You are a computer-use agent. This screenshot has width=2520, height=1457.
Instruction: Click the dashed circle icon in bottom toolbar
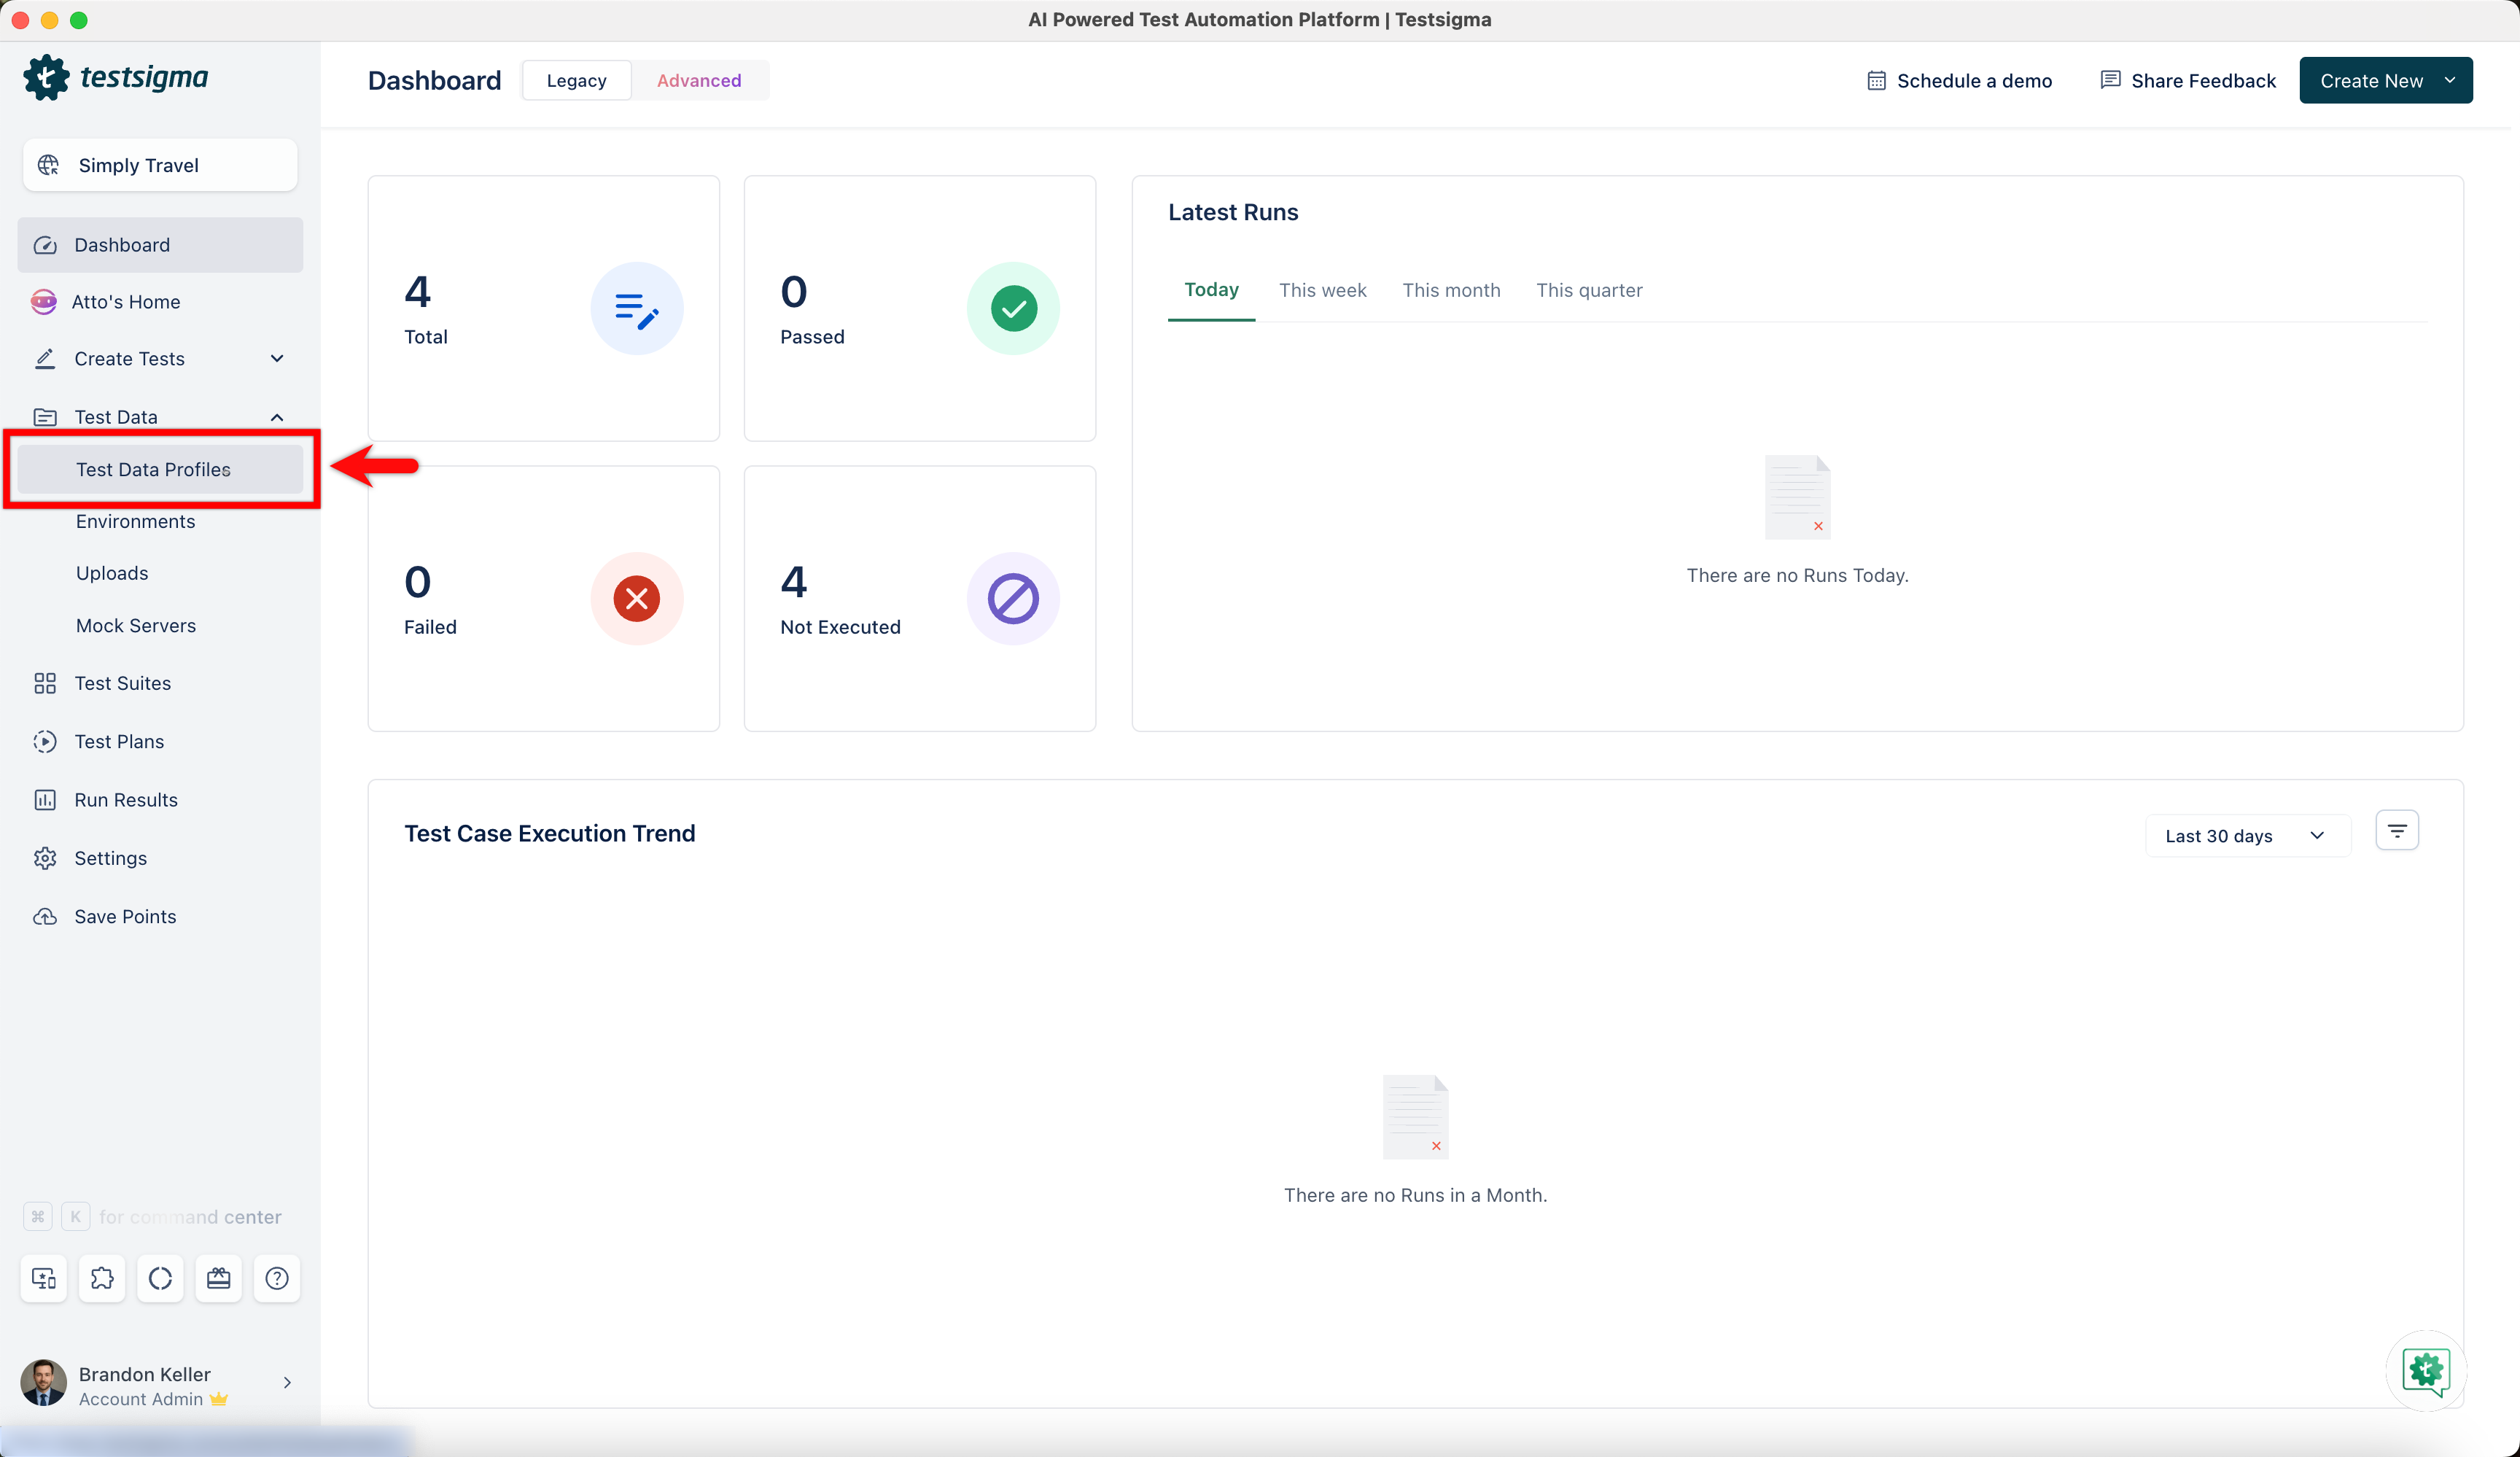(160, 1278)
